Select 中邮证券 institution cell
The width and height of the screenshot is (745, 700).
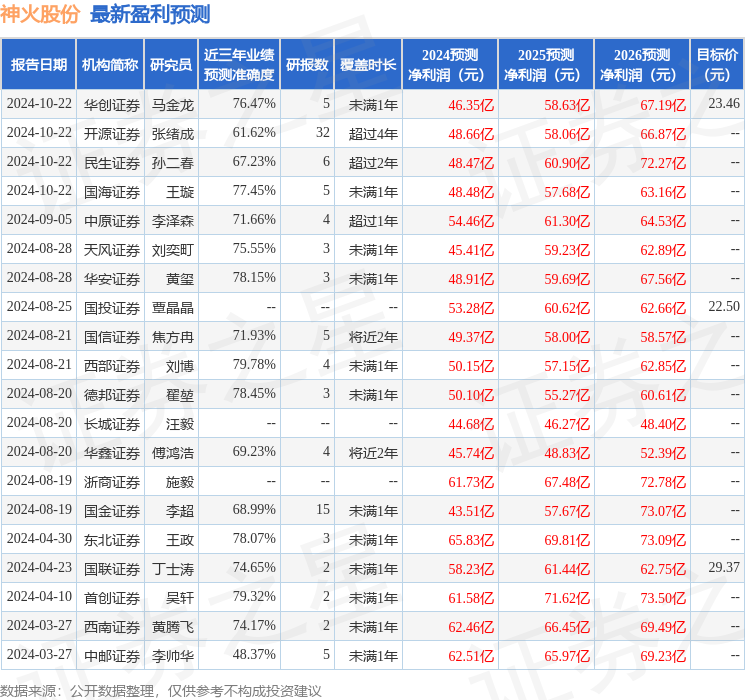point(112,655)
